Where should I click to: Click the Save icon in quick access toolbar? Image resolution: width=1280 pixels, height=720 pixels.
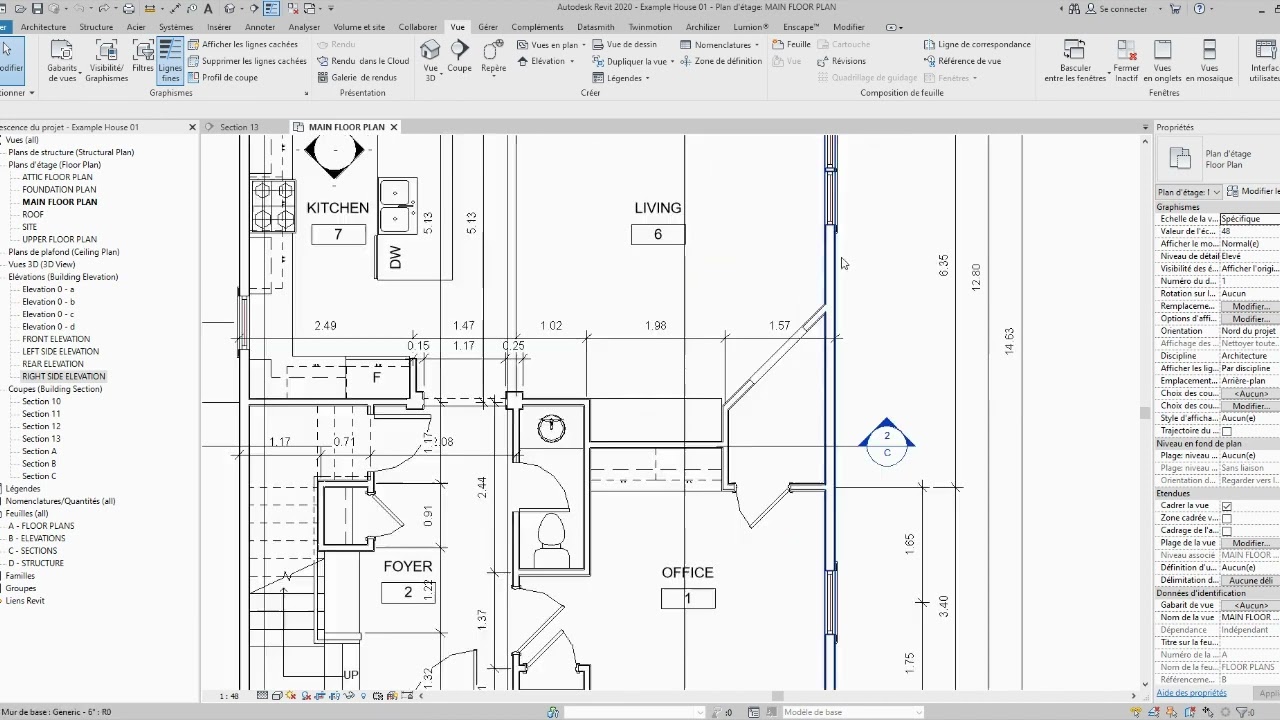coord(39,9)
